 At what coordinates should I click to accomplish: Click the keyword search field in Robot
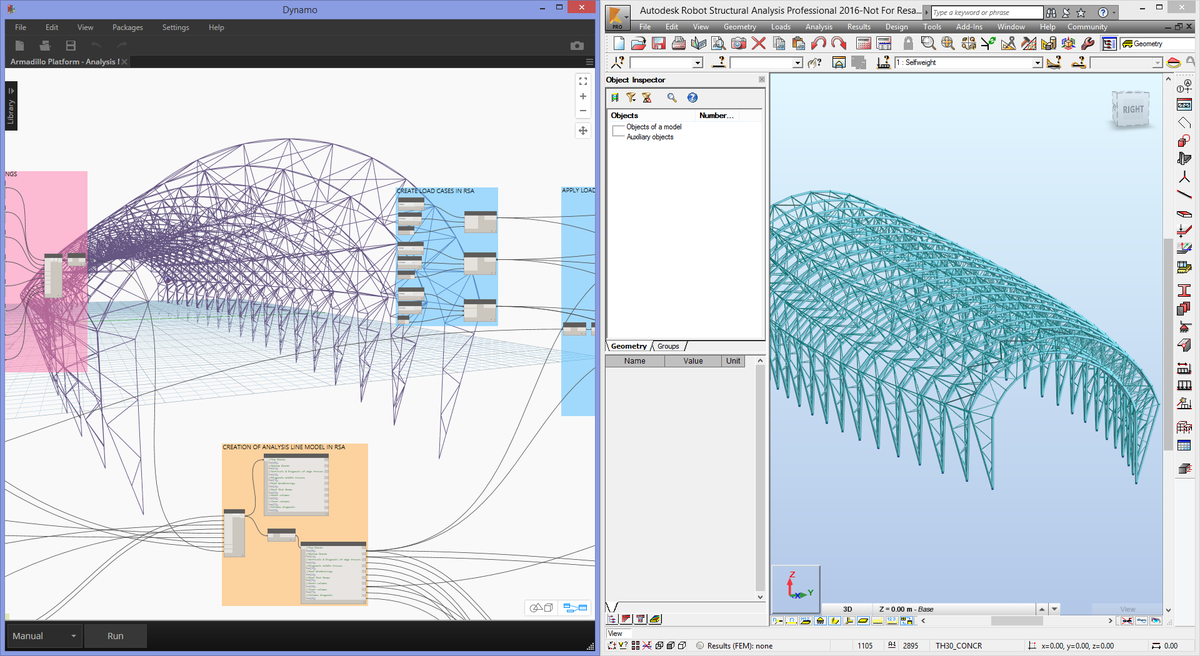click(986, 12)
